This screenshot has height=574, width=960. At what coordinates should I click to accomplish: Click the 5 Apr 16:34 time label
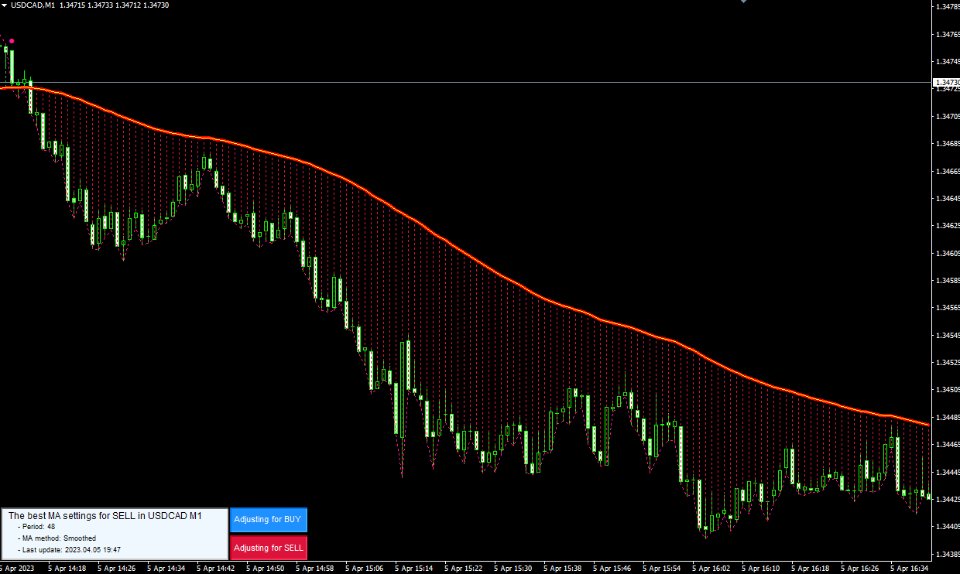[910, 568]
